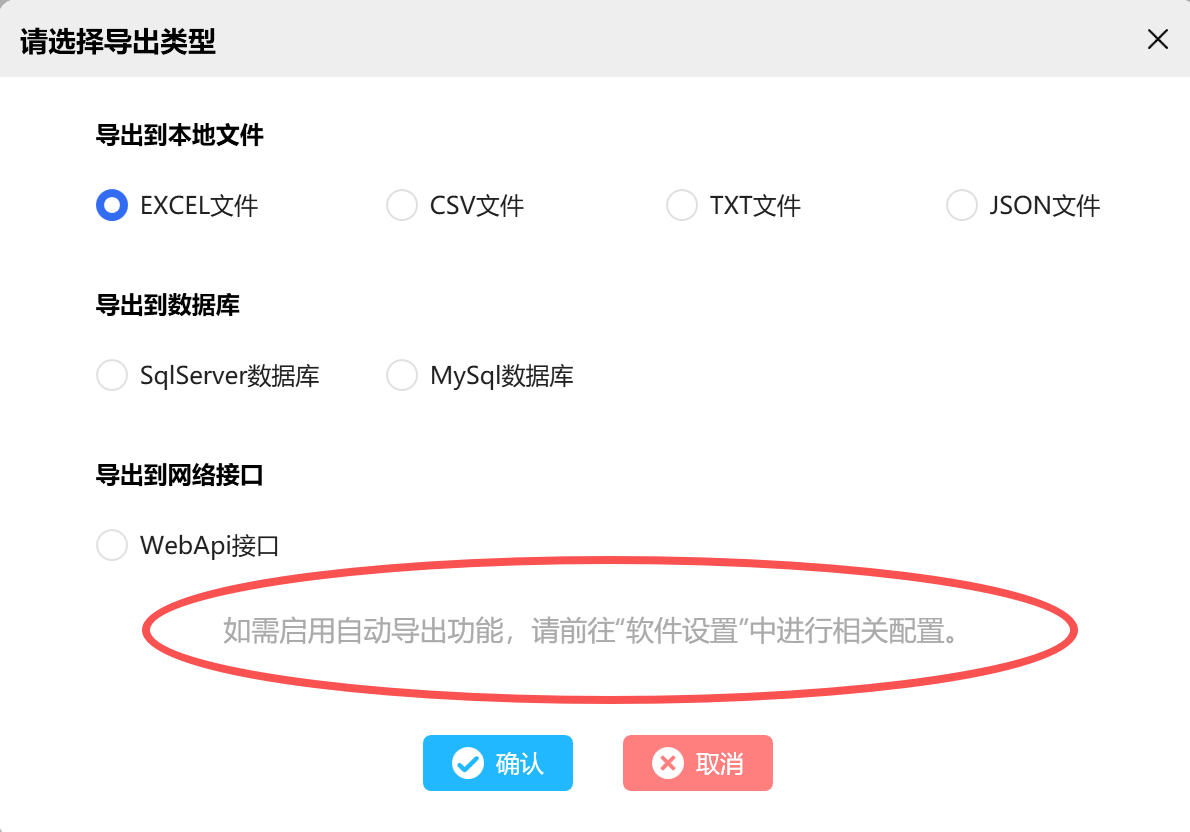Select the EXCEL文件 radio button
Viewport: 1190px width, 832px height.
[x=112, y=205]
